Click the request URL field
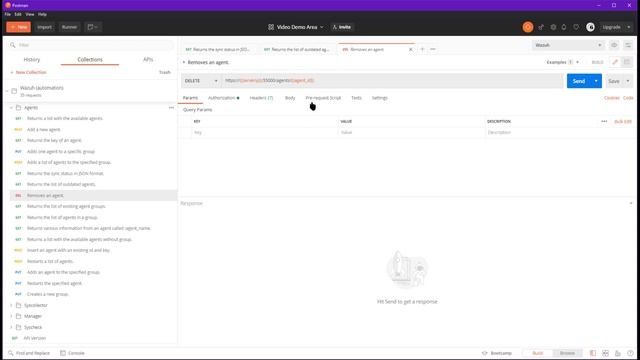Image resolution: width=640 pixels, height=360 pixels. coord(392,81)
